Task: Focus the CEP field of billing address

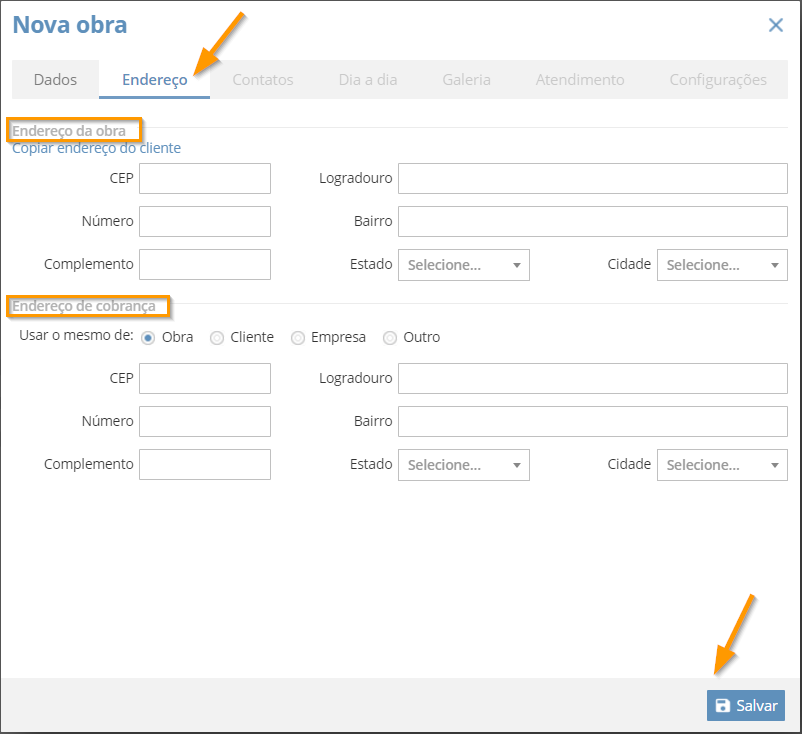Action: click(x=205, y=379)
